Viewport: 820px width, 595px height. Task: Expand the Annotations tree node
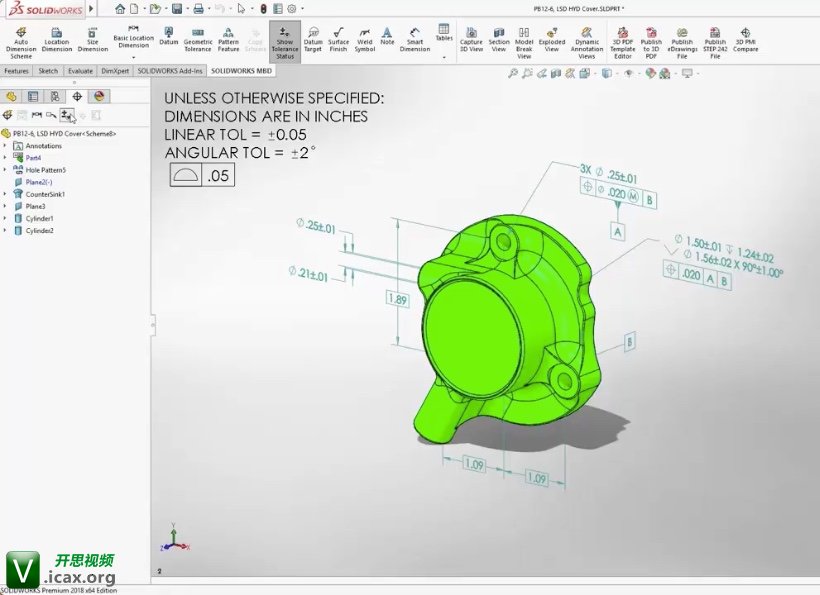tap(5, 146)
